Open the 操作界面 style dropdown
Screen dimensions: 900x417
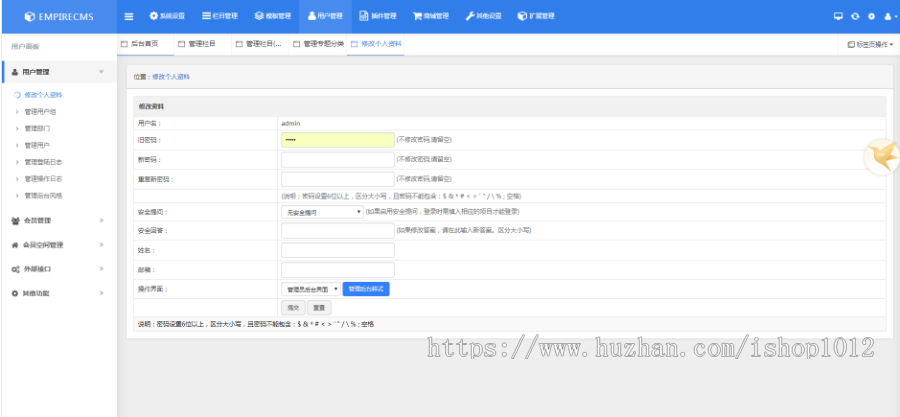click(311, 289)
